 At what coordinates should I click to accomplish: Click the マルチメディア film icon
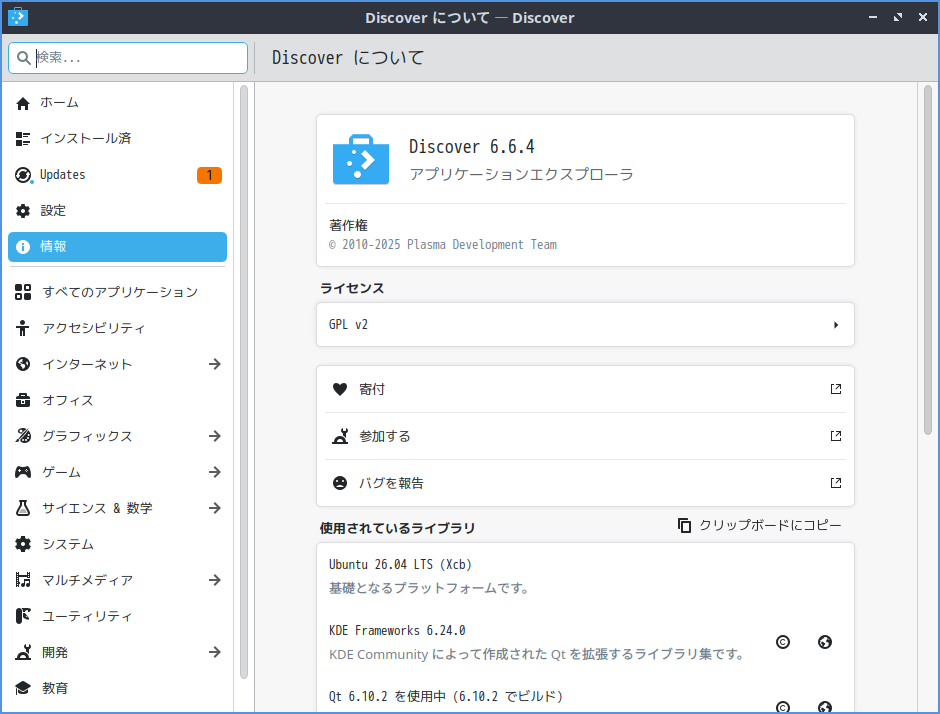click(x=23, y=580)
